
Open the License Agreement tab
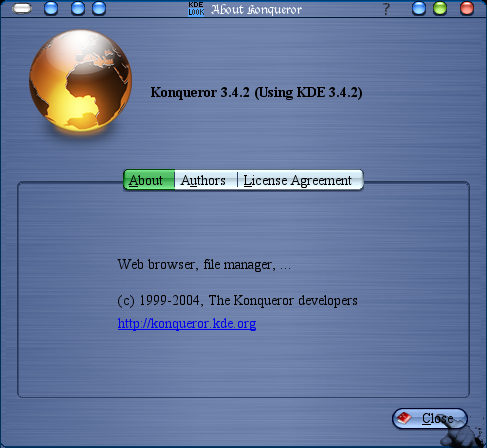tap(300, 180)
